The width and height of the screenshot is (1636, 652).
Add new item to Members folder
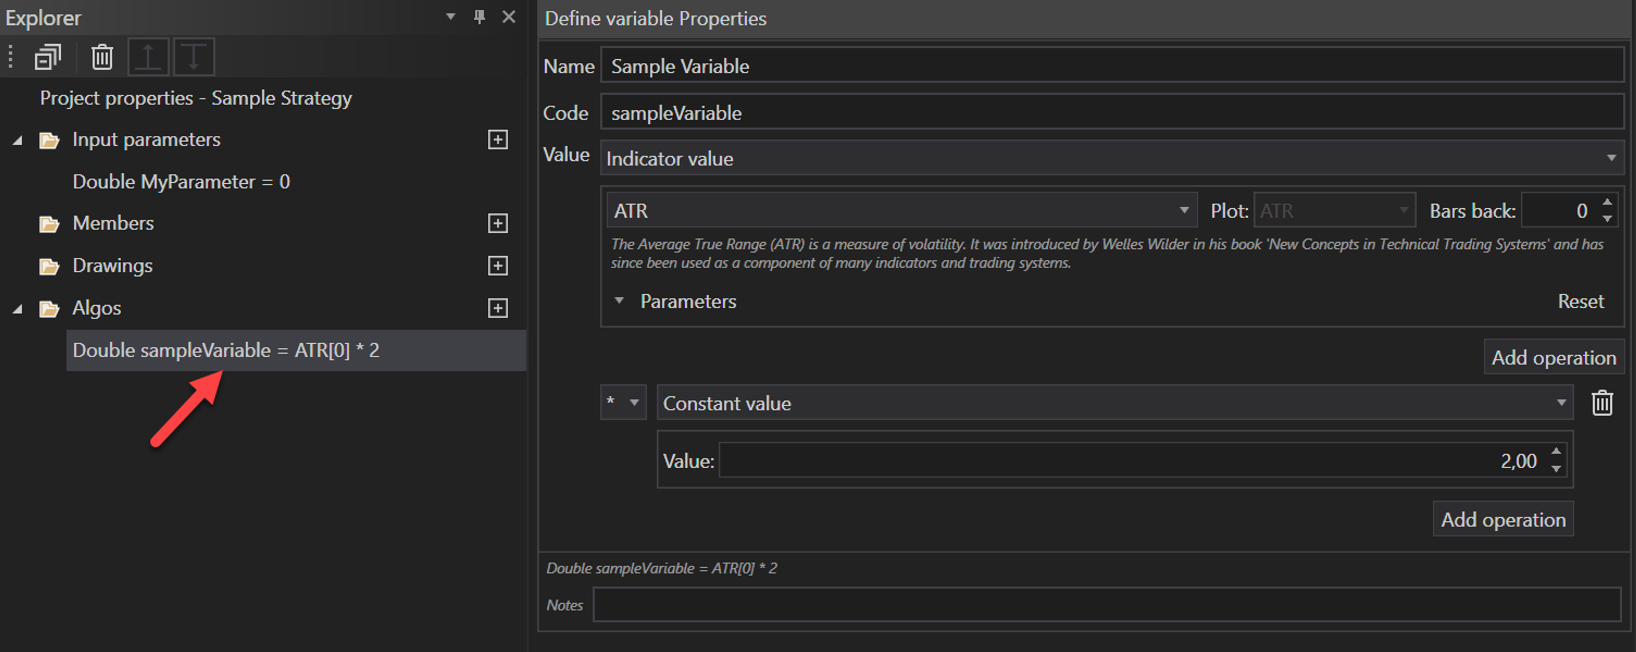[x=497, y=223]
